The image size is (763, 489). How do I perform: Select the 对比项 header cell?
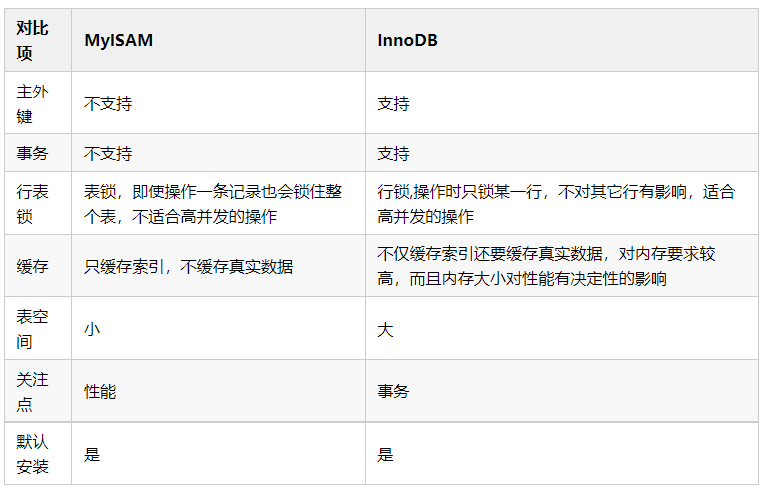pyautogui.click(x=32, y=41)
